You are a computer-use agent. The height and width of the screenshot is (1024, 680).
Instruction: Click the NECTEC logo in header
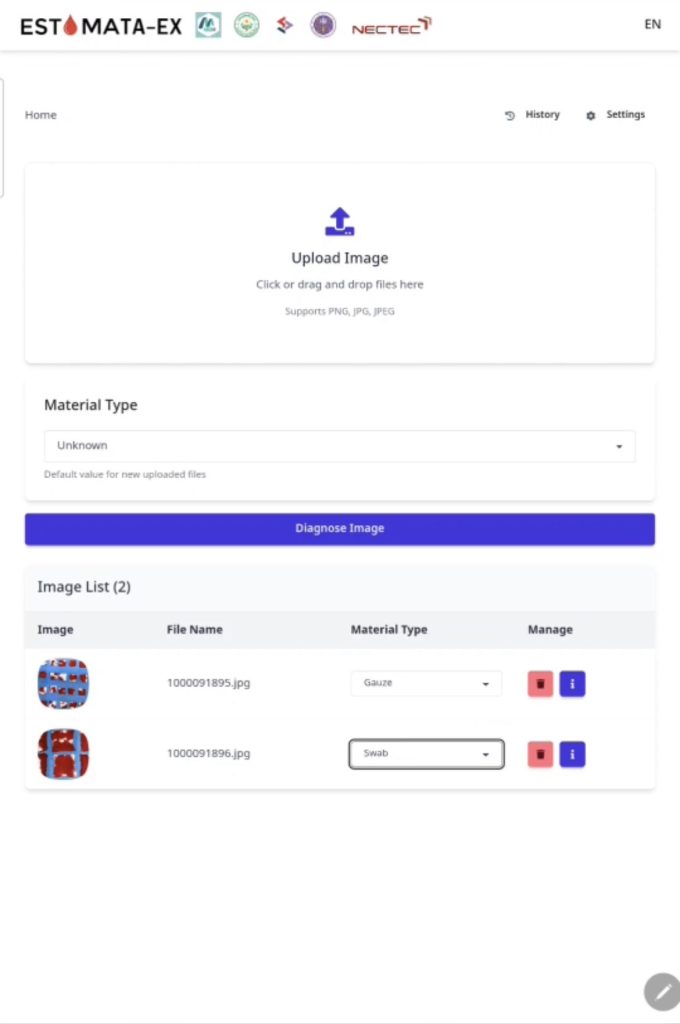[391, 27]
